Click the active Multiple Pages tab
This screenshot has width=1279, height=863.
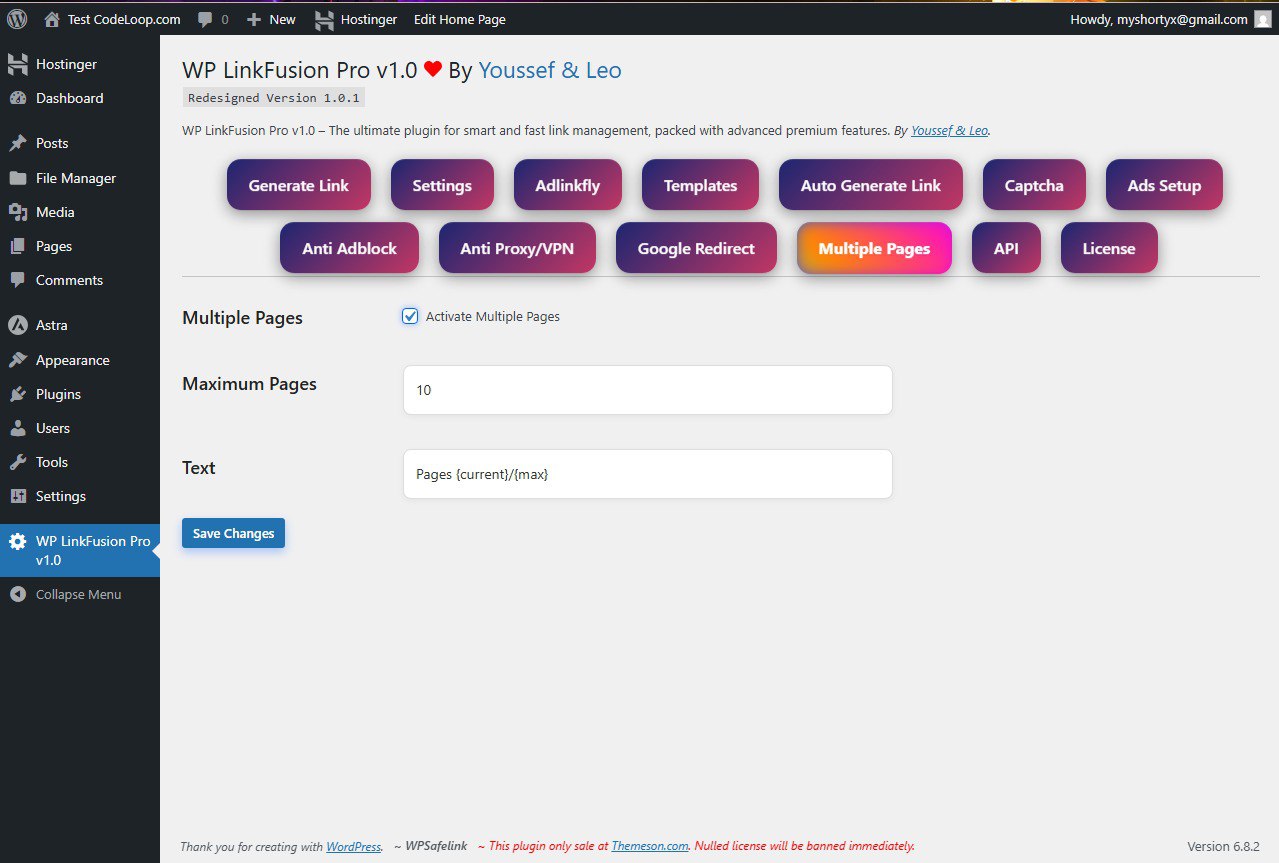874,248
